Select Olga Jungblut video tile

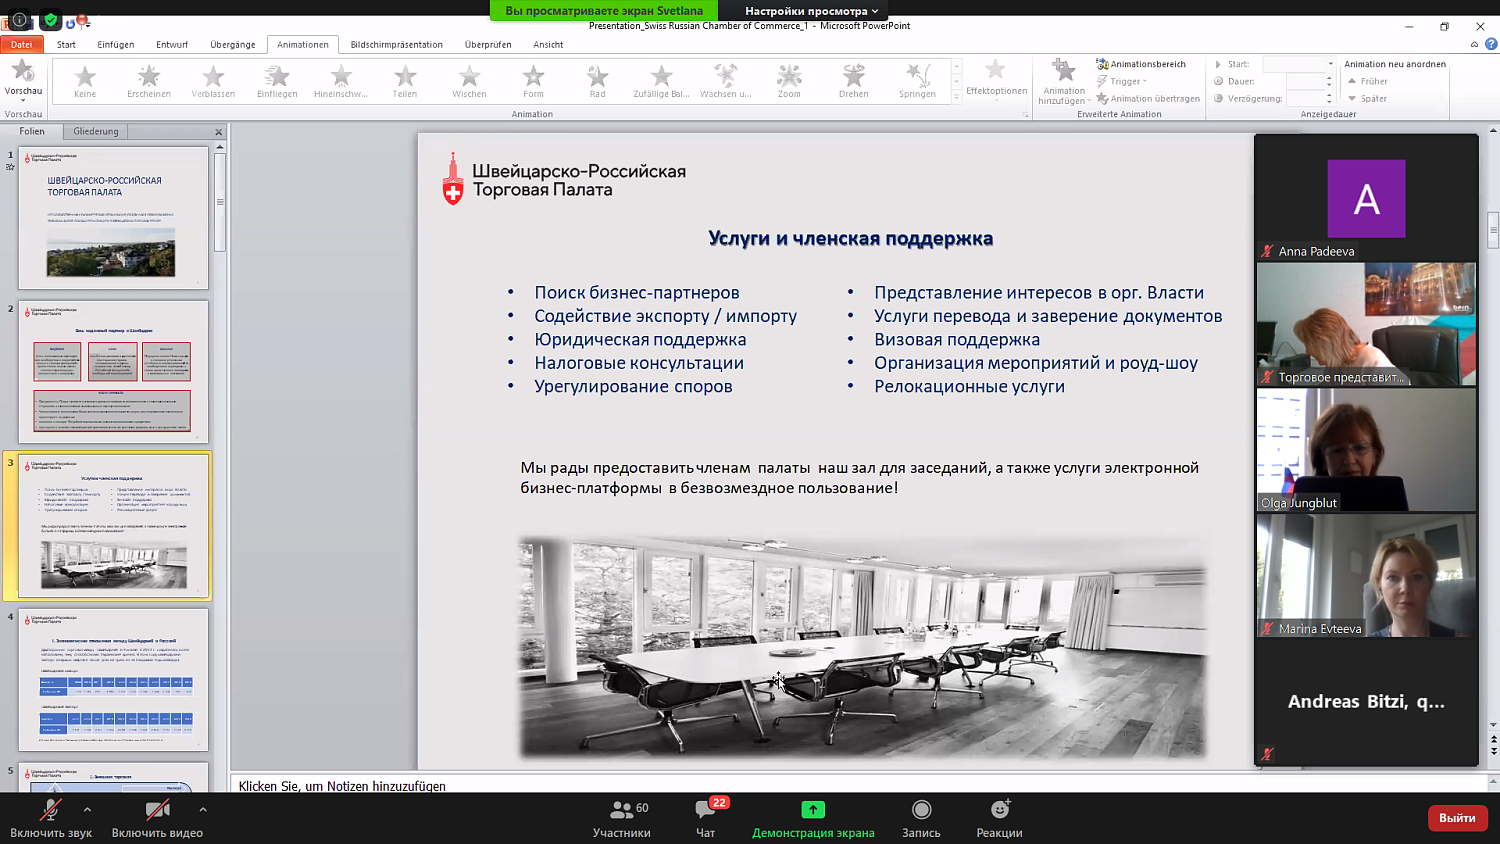(x=1366, y=450)
